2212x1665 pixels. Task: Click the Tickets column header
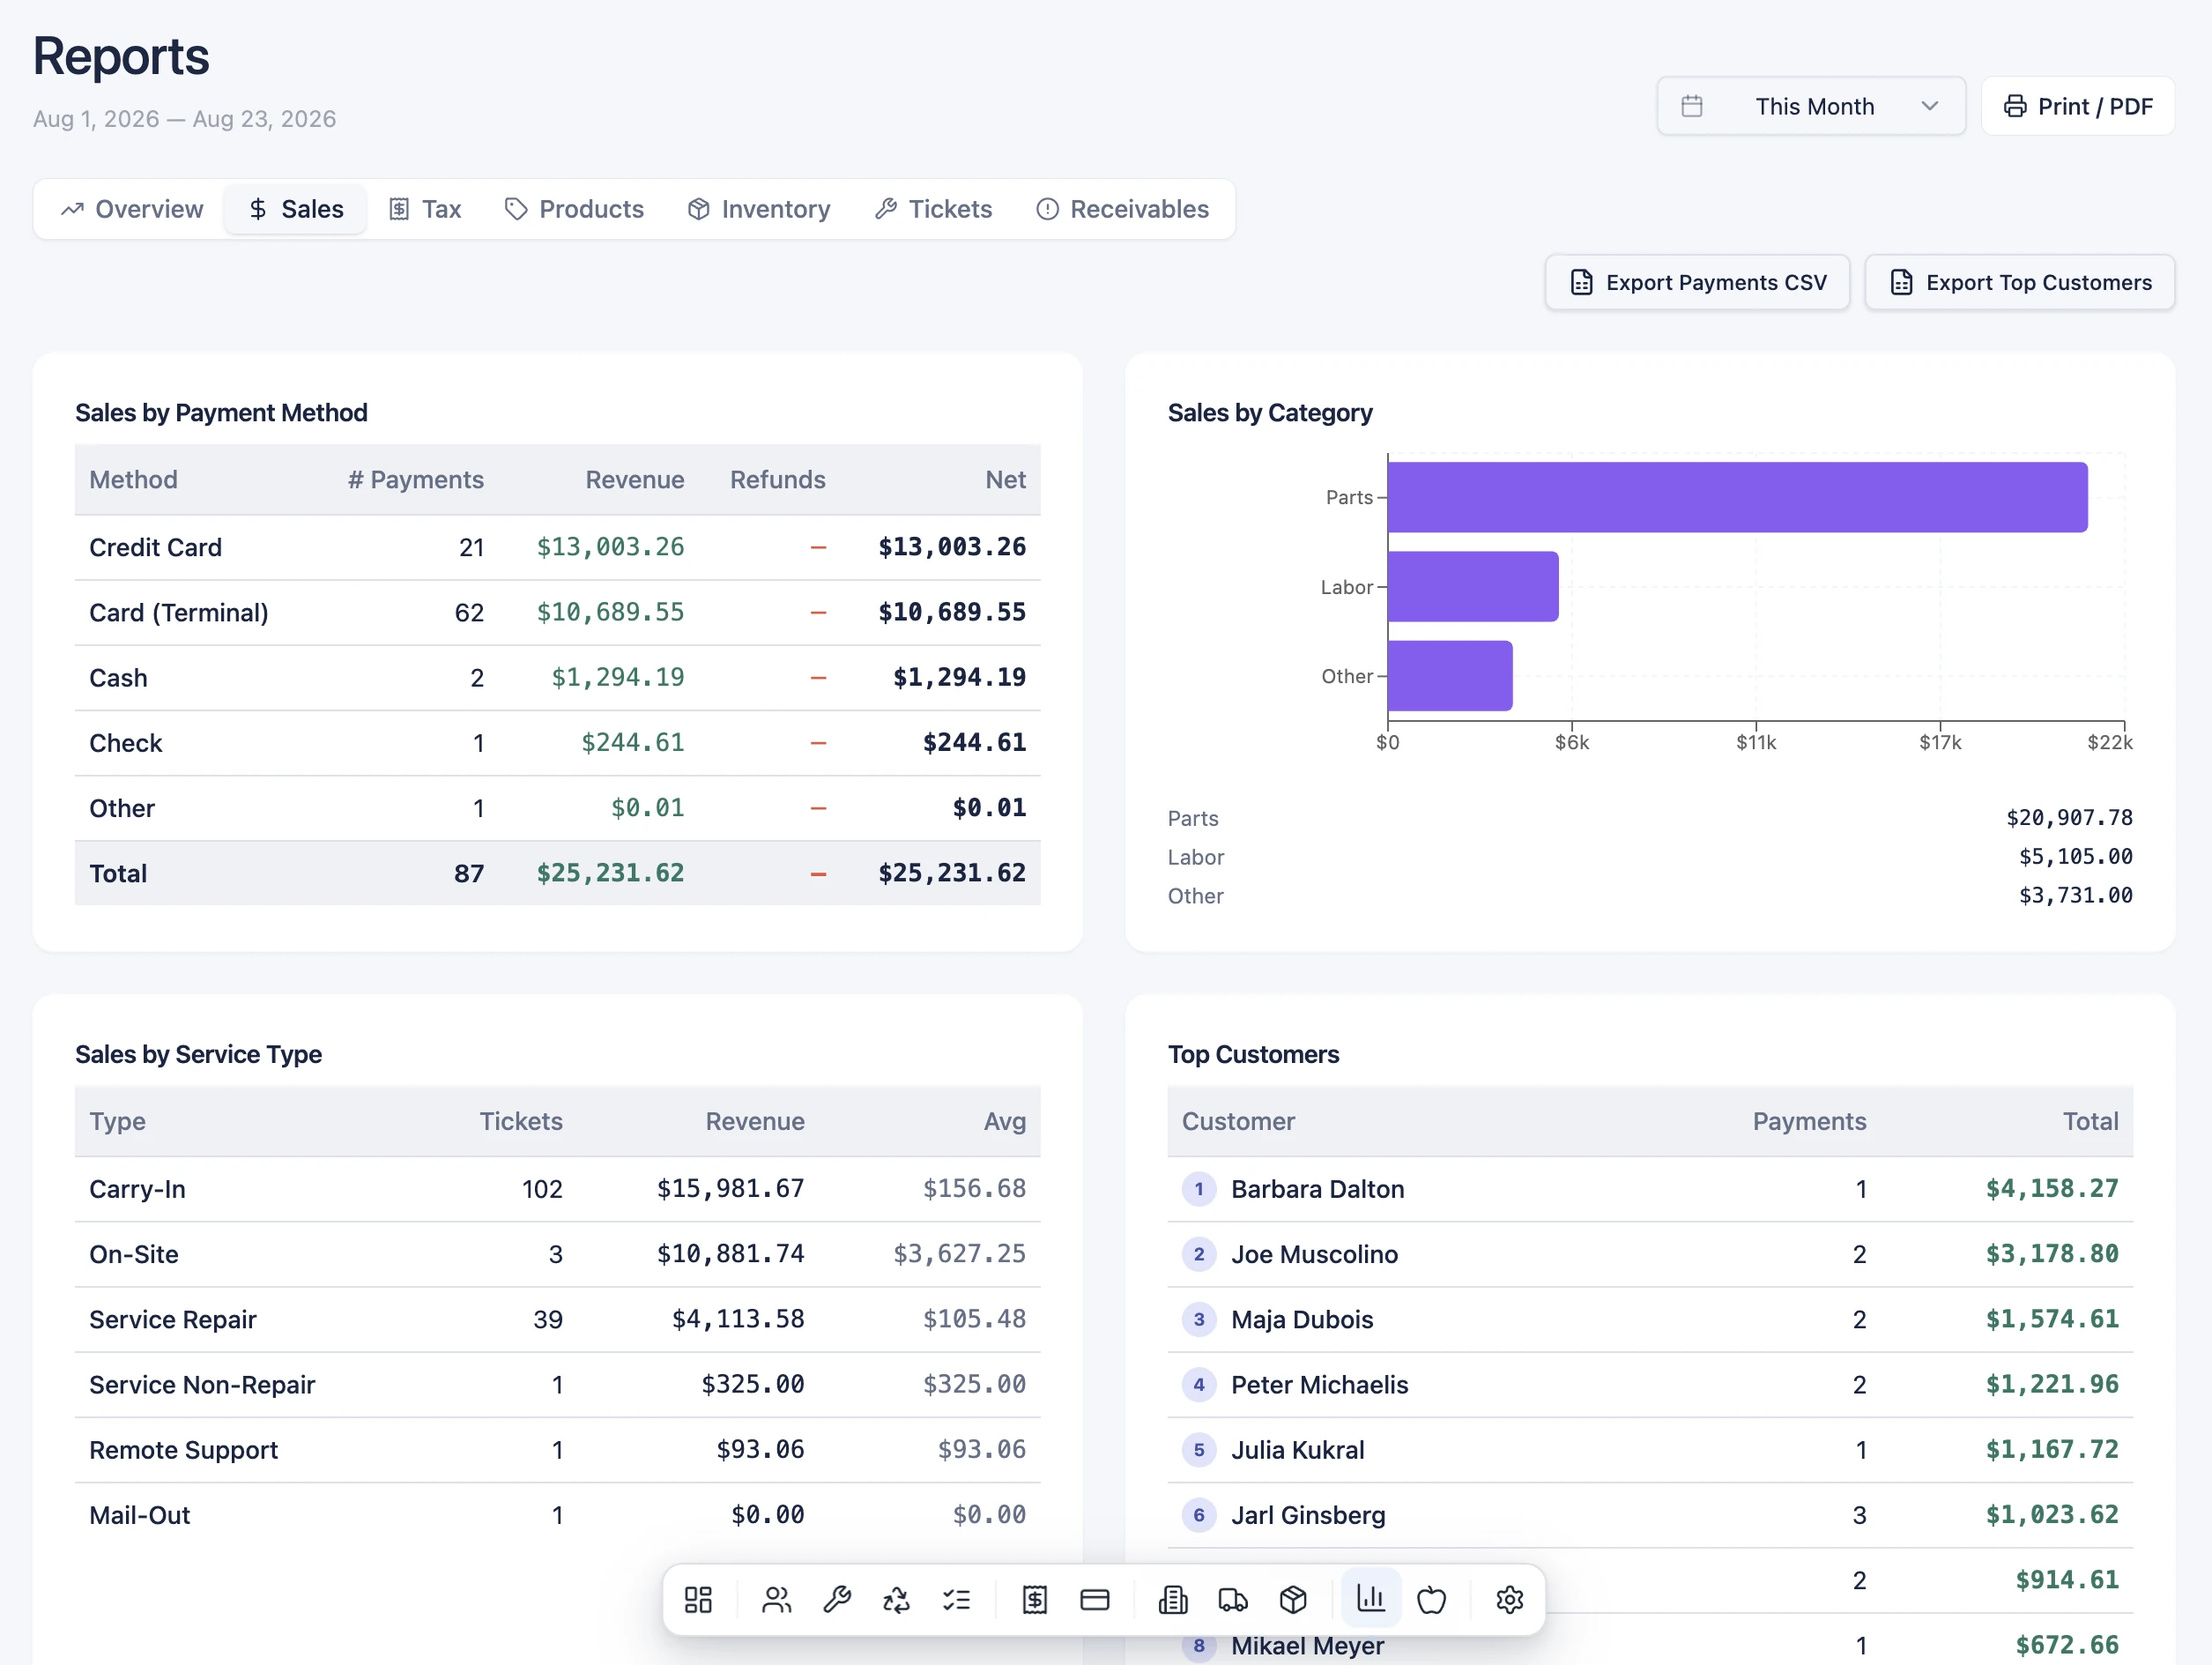click(x=520, y=1122)
